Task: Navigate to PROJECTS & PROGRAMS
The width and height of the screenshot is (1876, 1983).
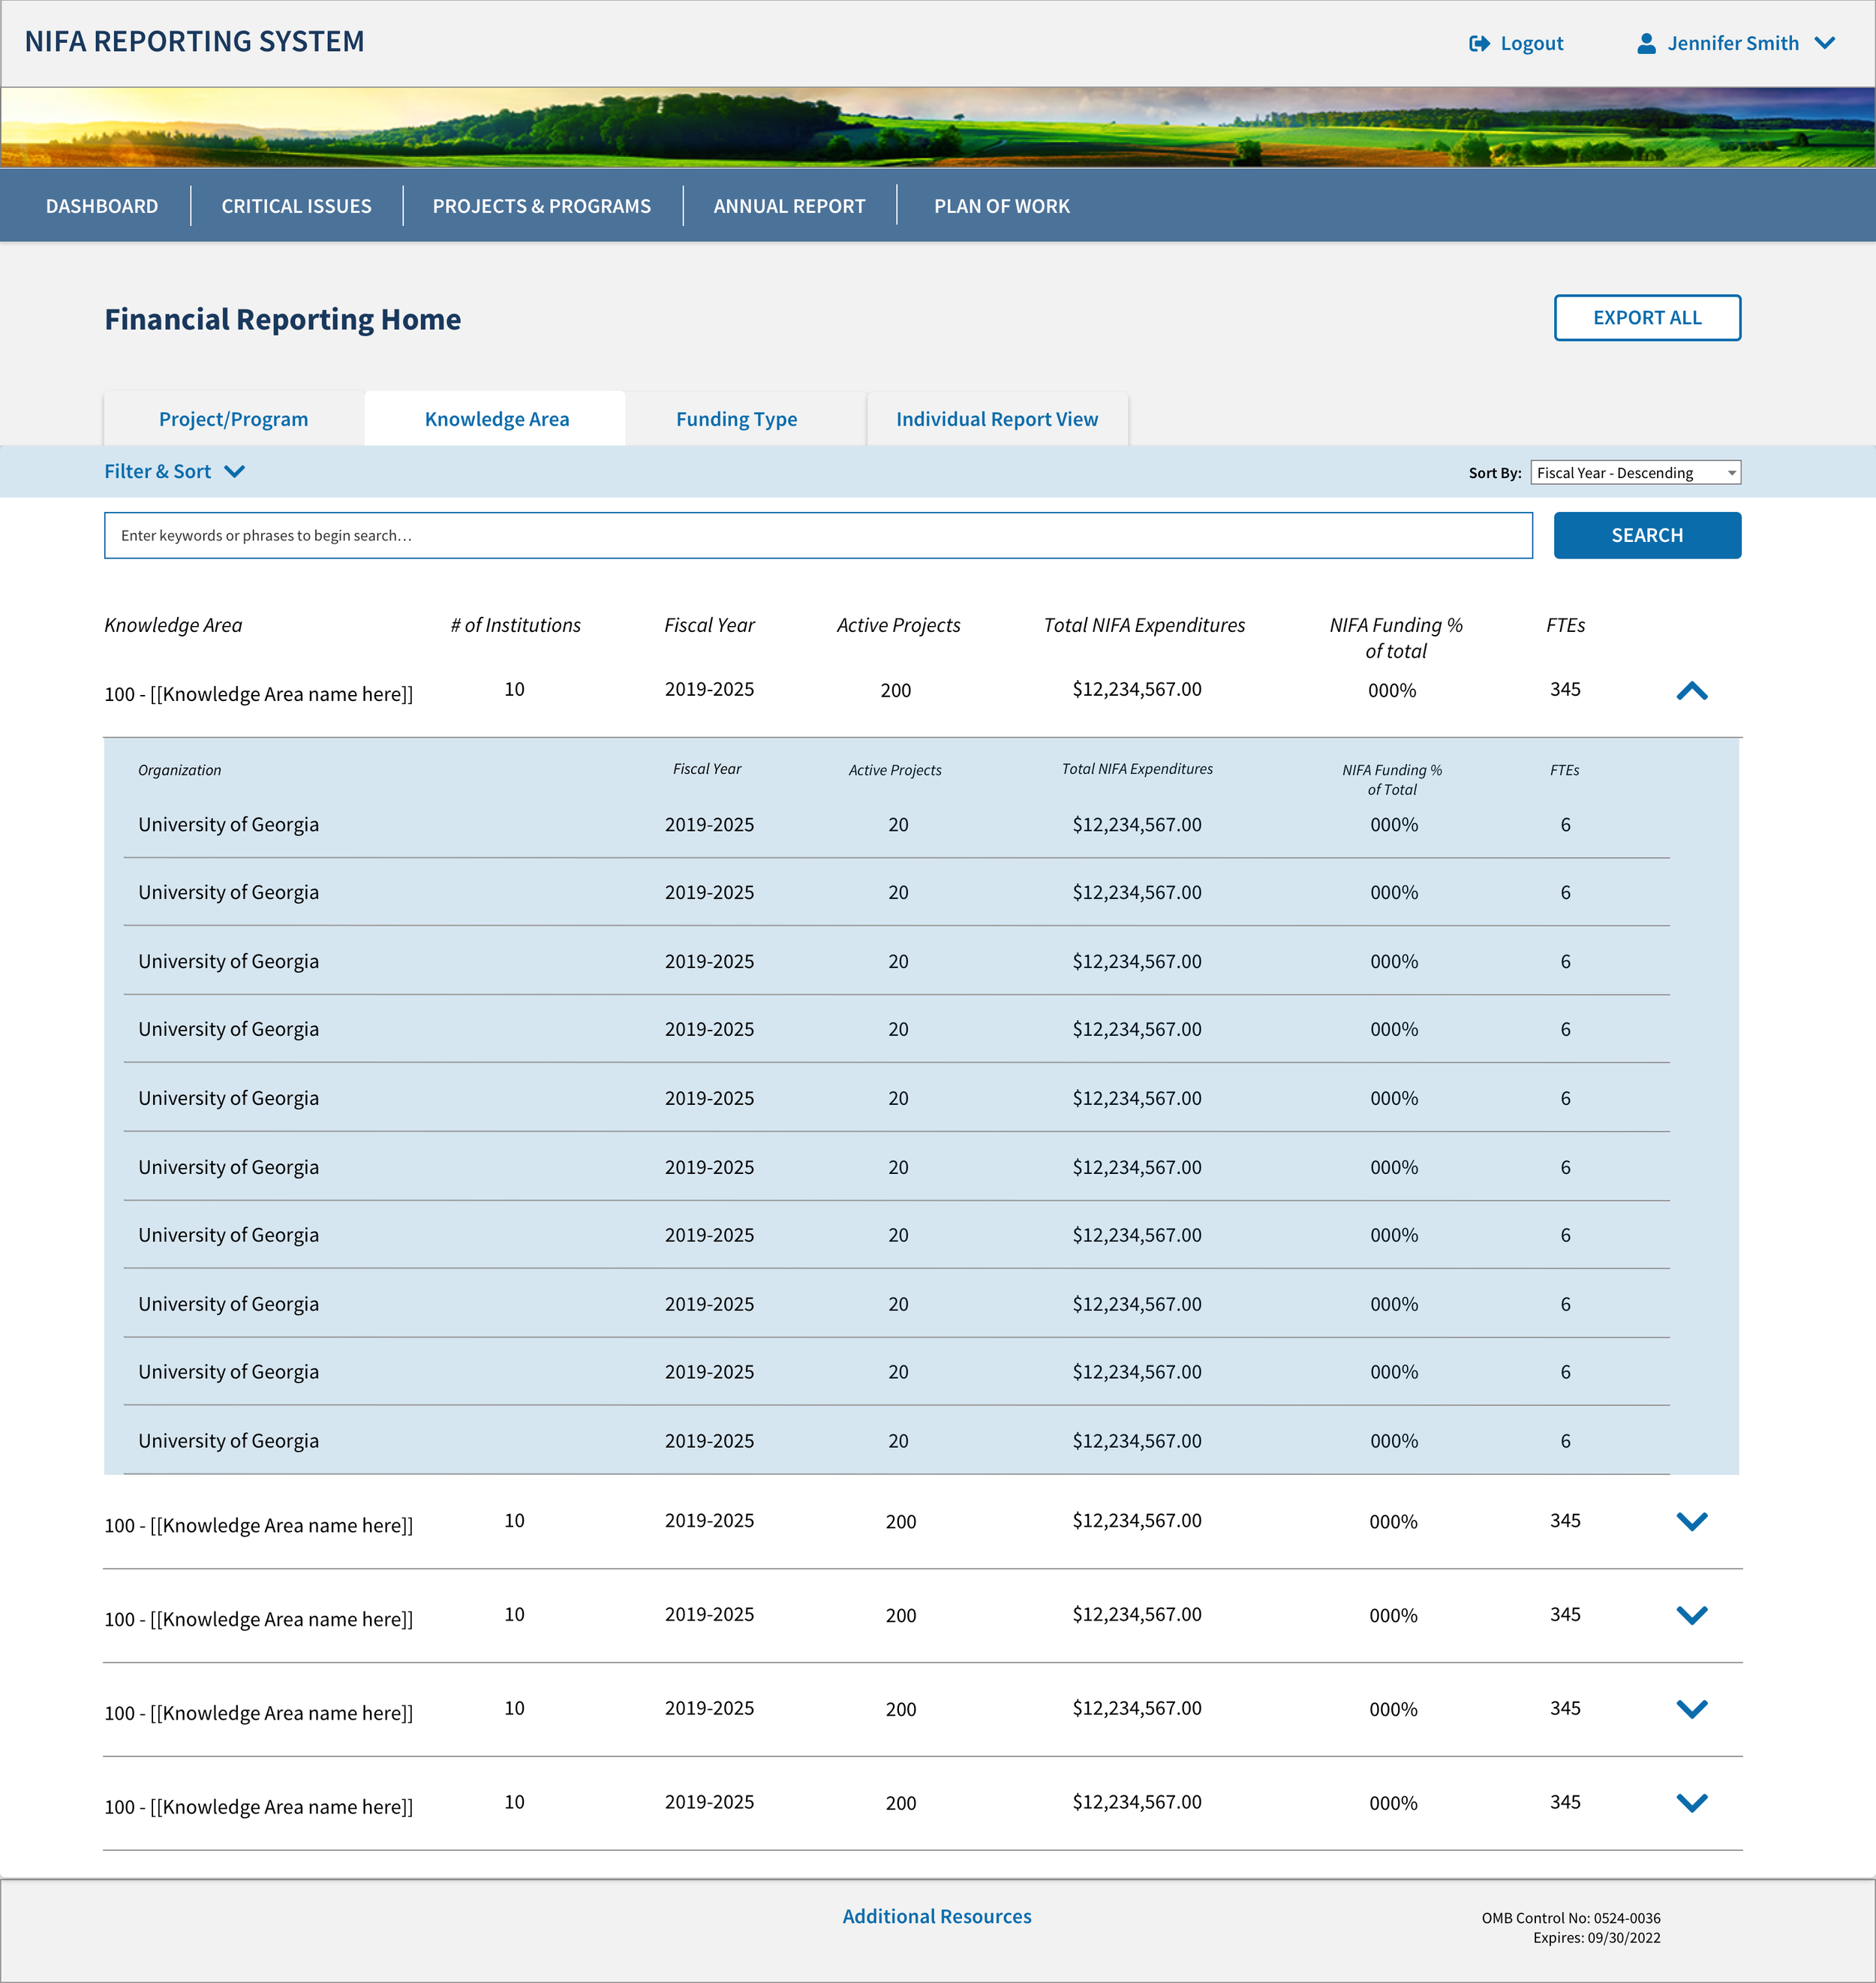Action: (x=541, y=206)
